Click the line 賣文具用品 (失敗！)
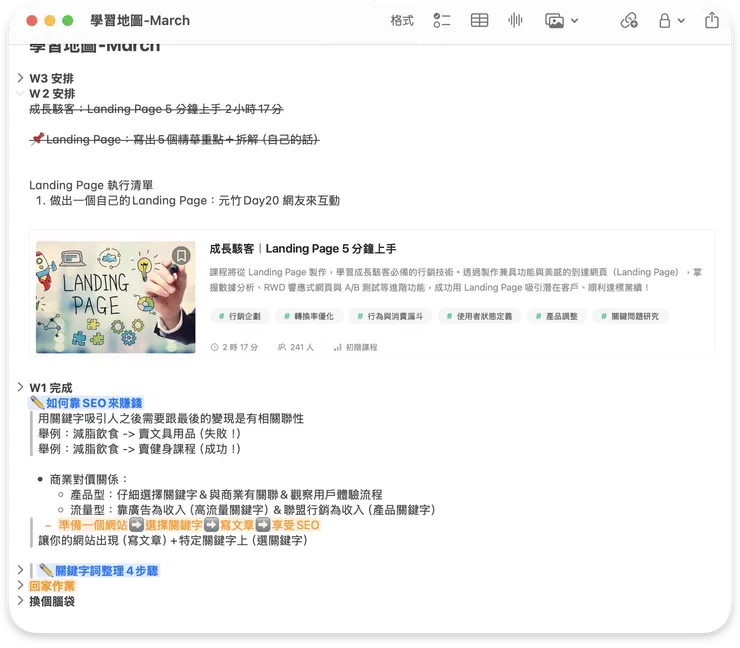This screenshot has width=740, height=648. click(139, 434)
